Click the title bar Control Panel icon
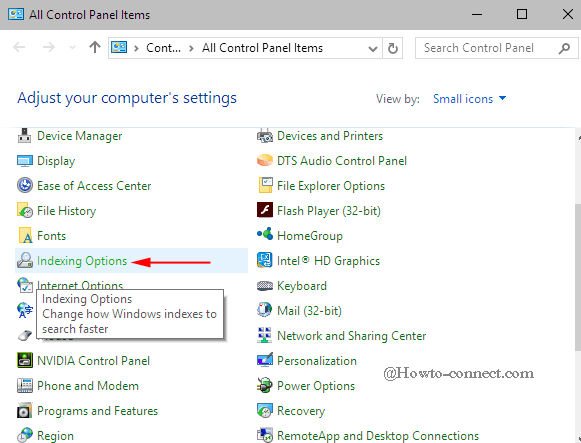 point(16,14)
